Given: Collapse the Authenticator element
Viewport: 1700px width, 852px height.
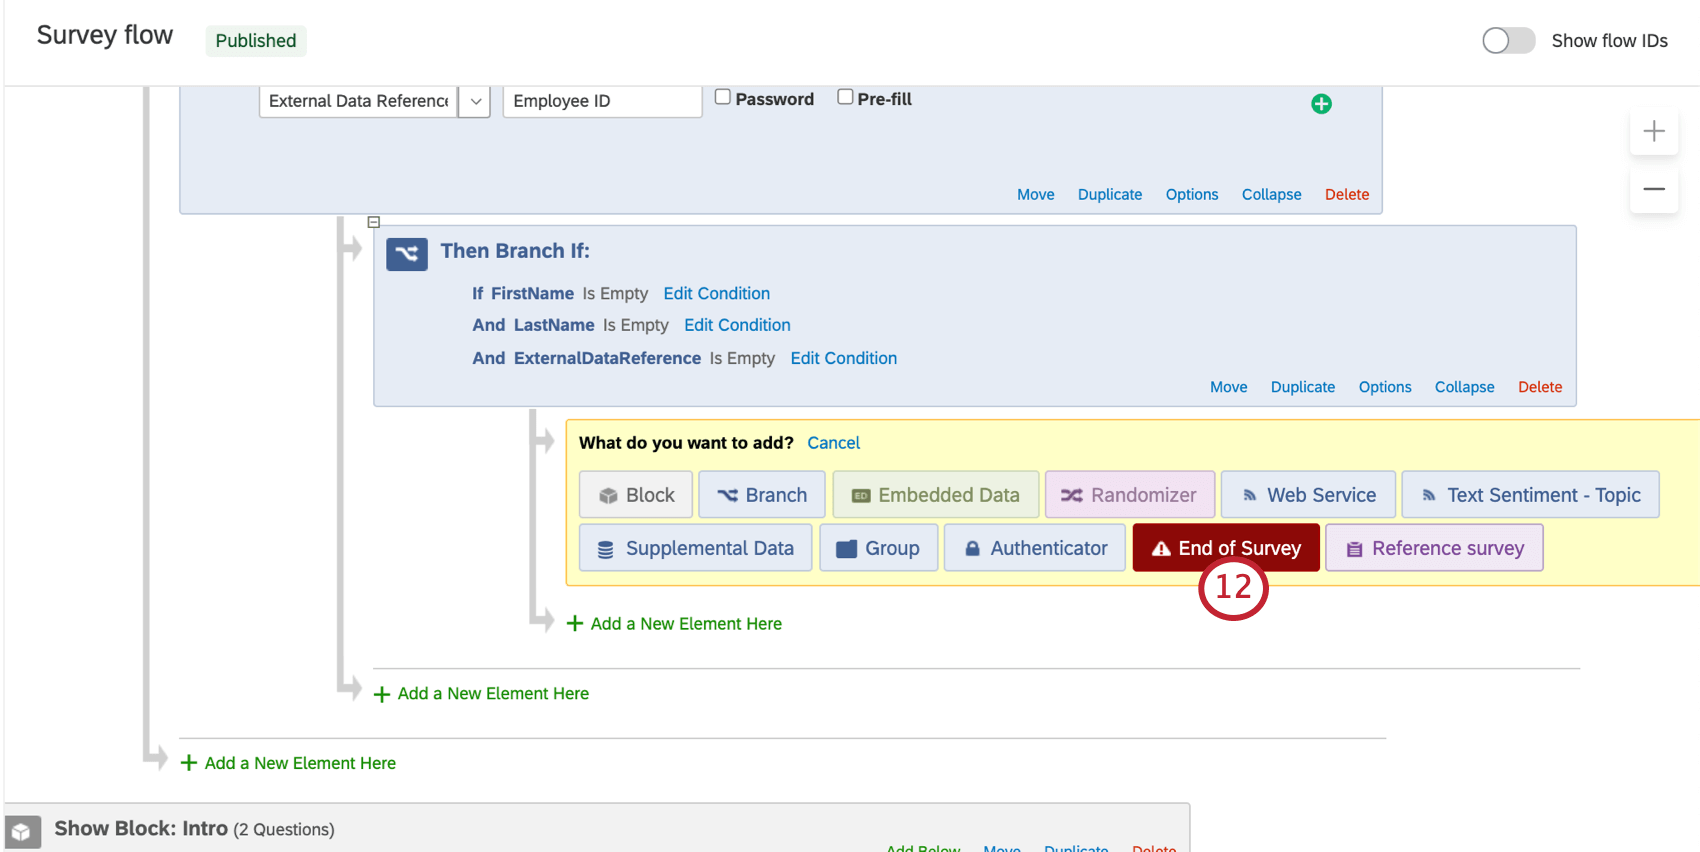Looking at the screenshot, I should (1272, 195).
